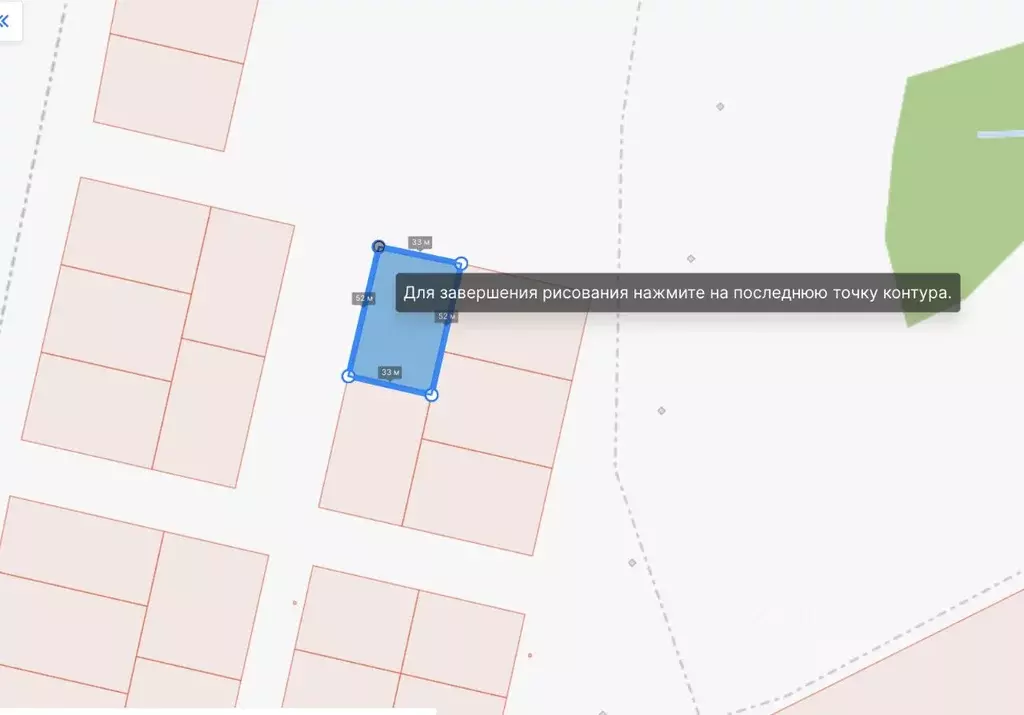
Task: Click the 33 м label on bottom edge
Action: (390, 372)
